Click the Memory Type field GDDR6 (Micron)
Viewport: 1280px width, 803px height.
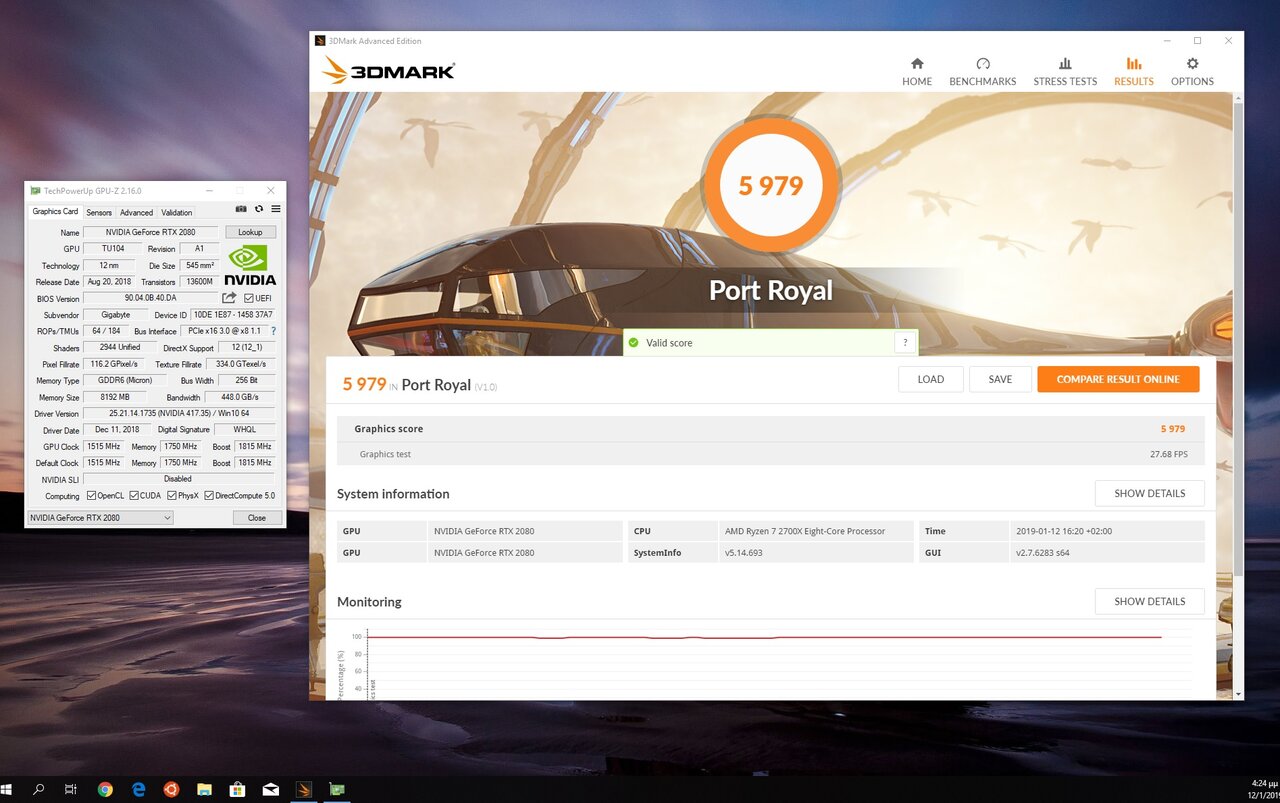[125, 380]
